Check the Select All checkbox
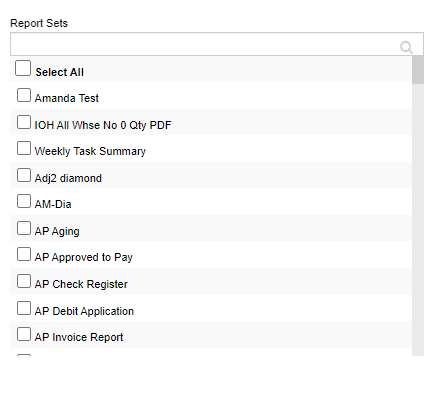This screenshot has height=410, width=439. (23, 68)
